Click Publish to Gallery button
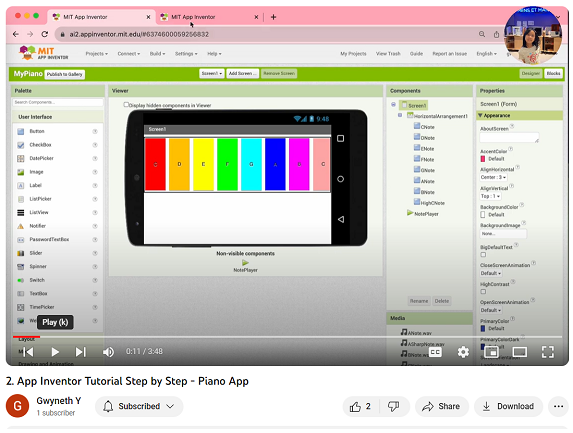 (65, 74)
